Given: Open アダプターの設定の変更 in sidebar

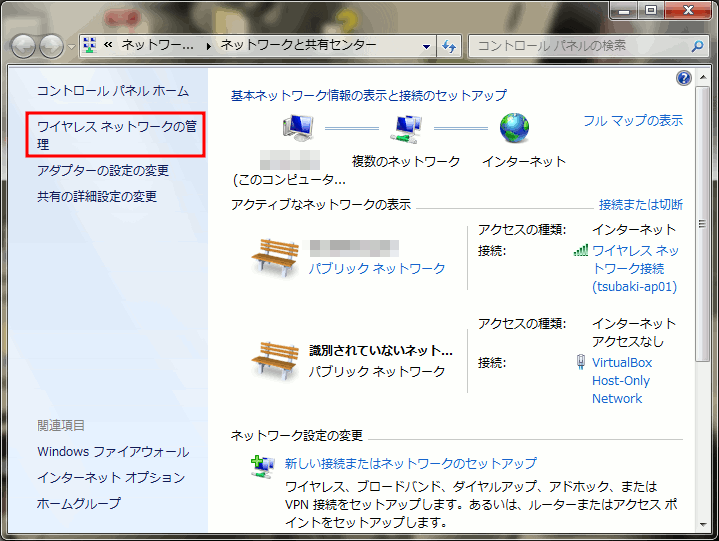Looking at the screenshot, I should pos(103,171).
